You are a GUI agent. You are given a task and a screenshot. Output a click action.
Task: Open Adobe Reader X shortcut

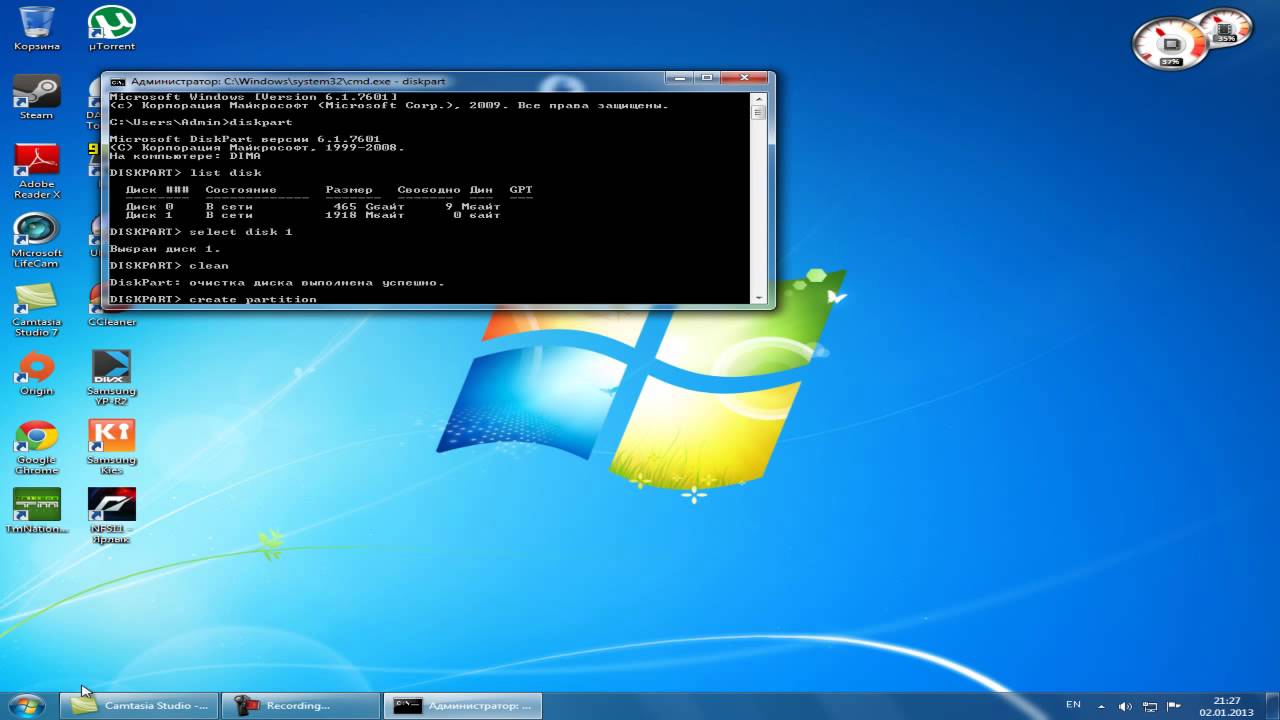(37, 170)
